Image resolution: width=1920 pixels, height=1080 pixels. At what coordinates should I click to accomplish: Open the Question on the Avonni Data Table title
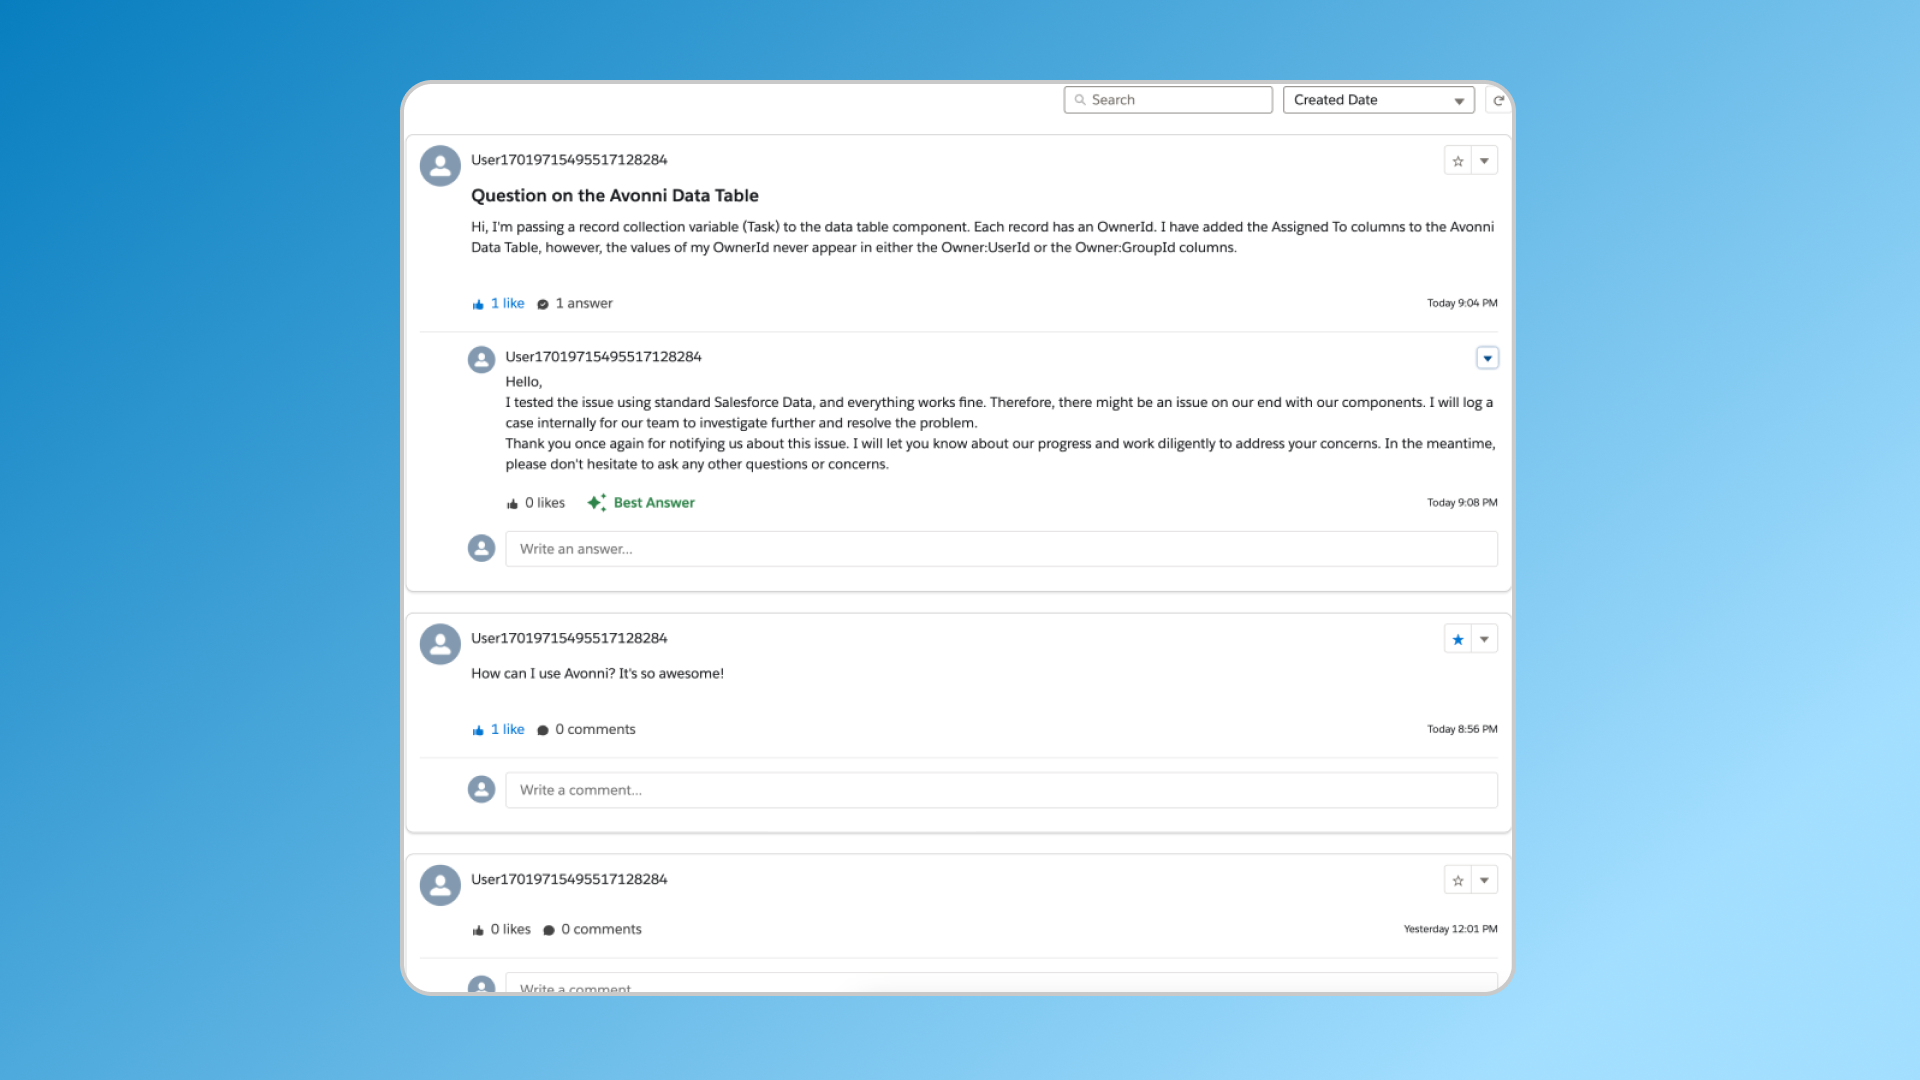(614, 196)
